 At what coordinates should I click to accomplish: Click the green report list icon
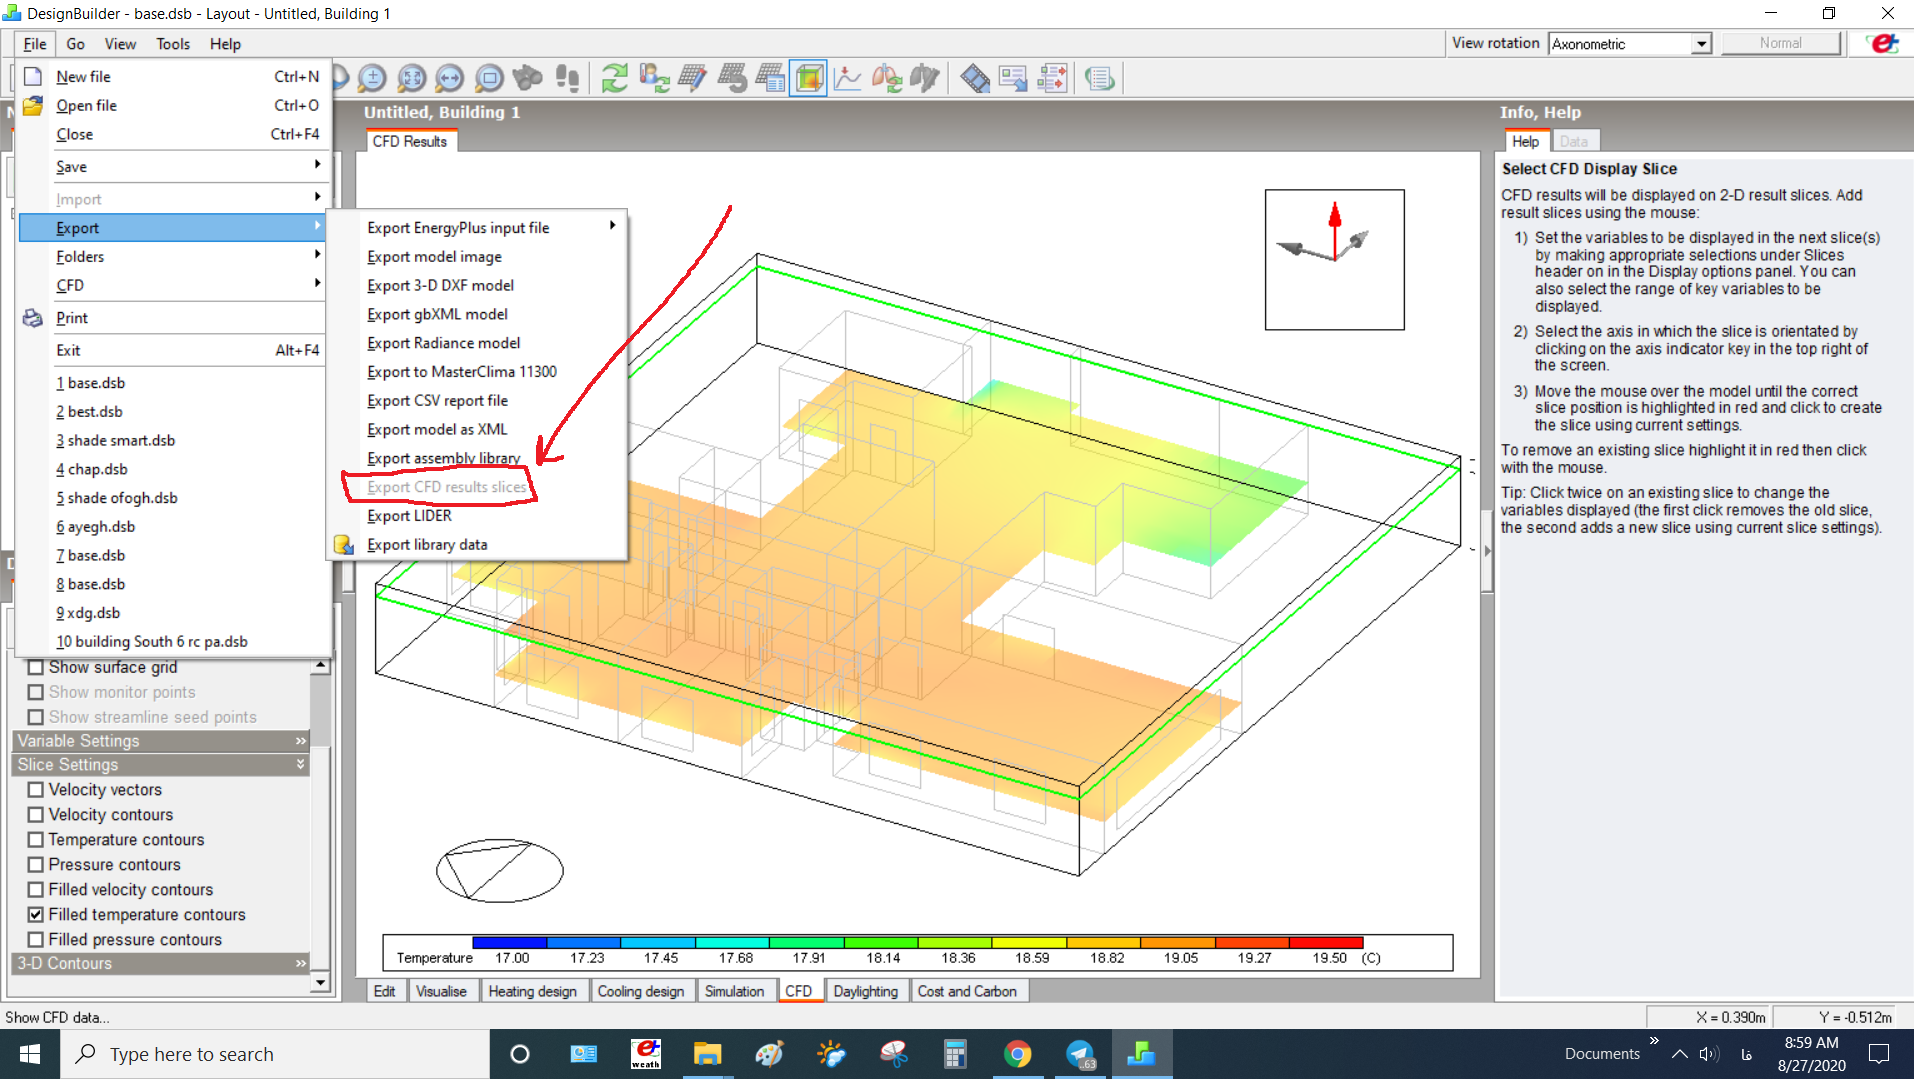[1100, 78]
